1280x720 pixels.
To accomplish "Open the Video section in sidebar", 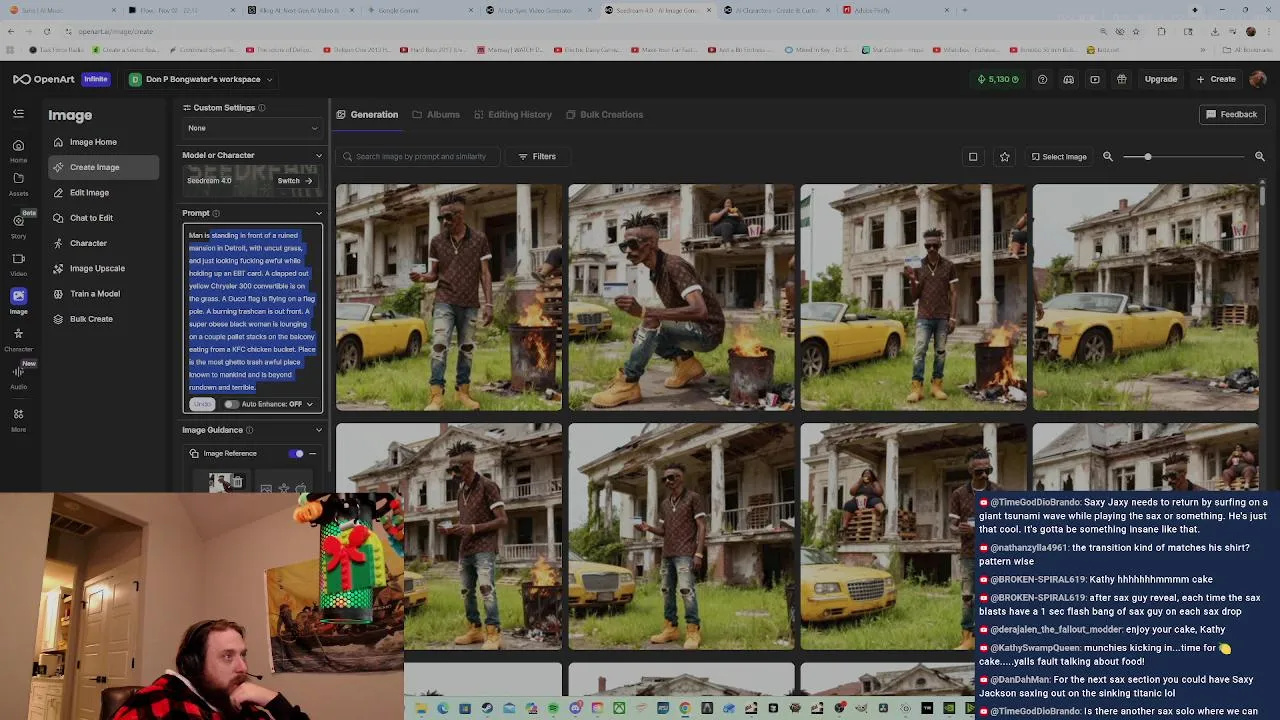I will pyautogui.click(x=18, y=264).
